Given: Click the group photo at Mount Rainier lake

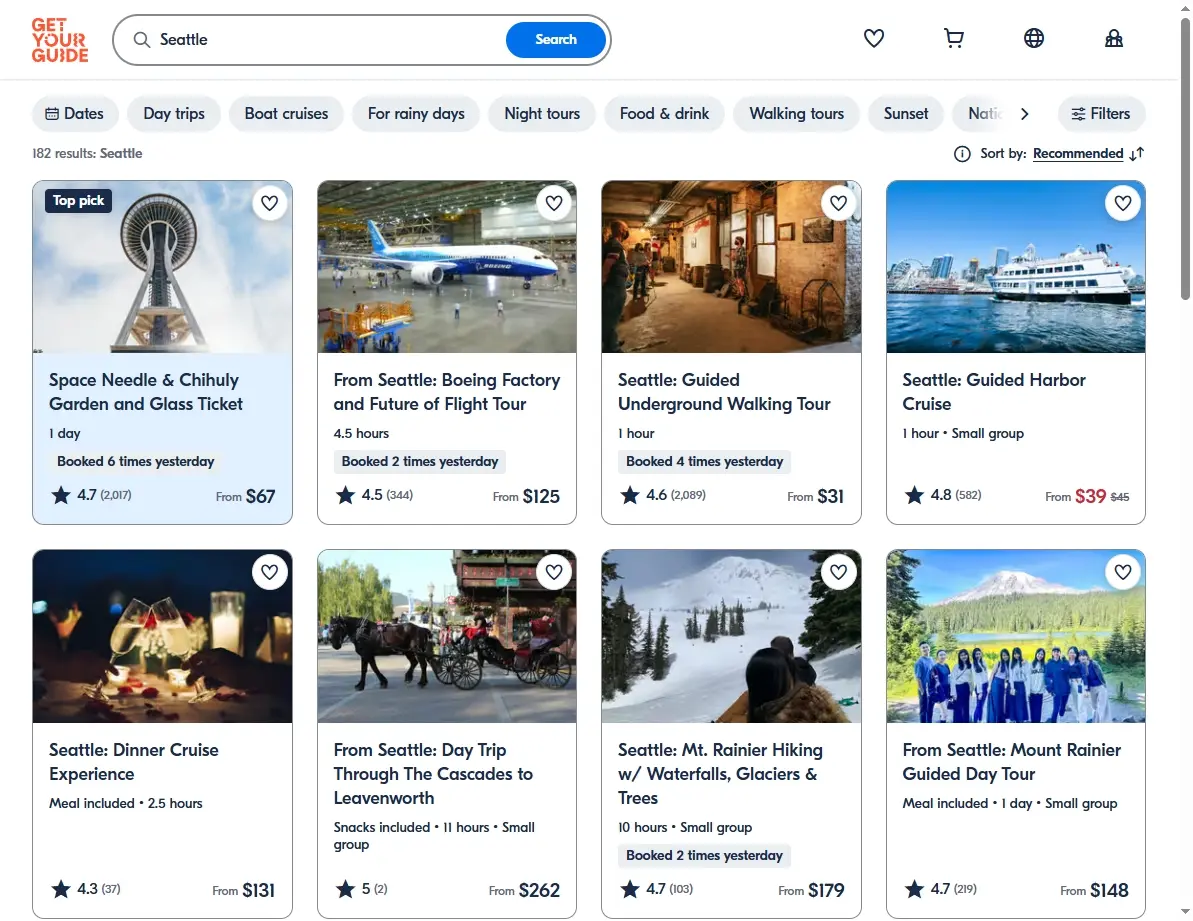Looking at the screenshot, I should coord(1016,637).
